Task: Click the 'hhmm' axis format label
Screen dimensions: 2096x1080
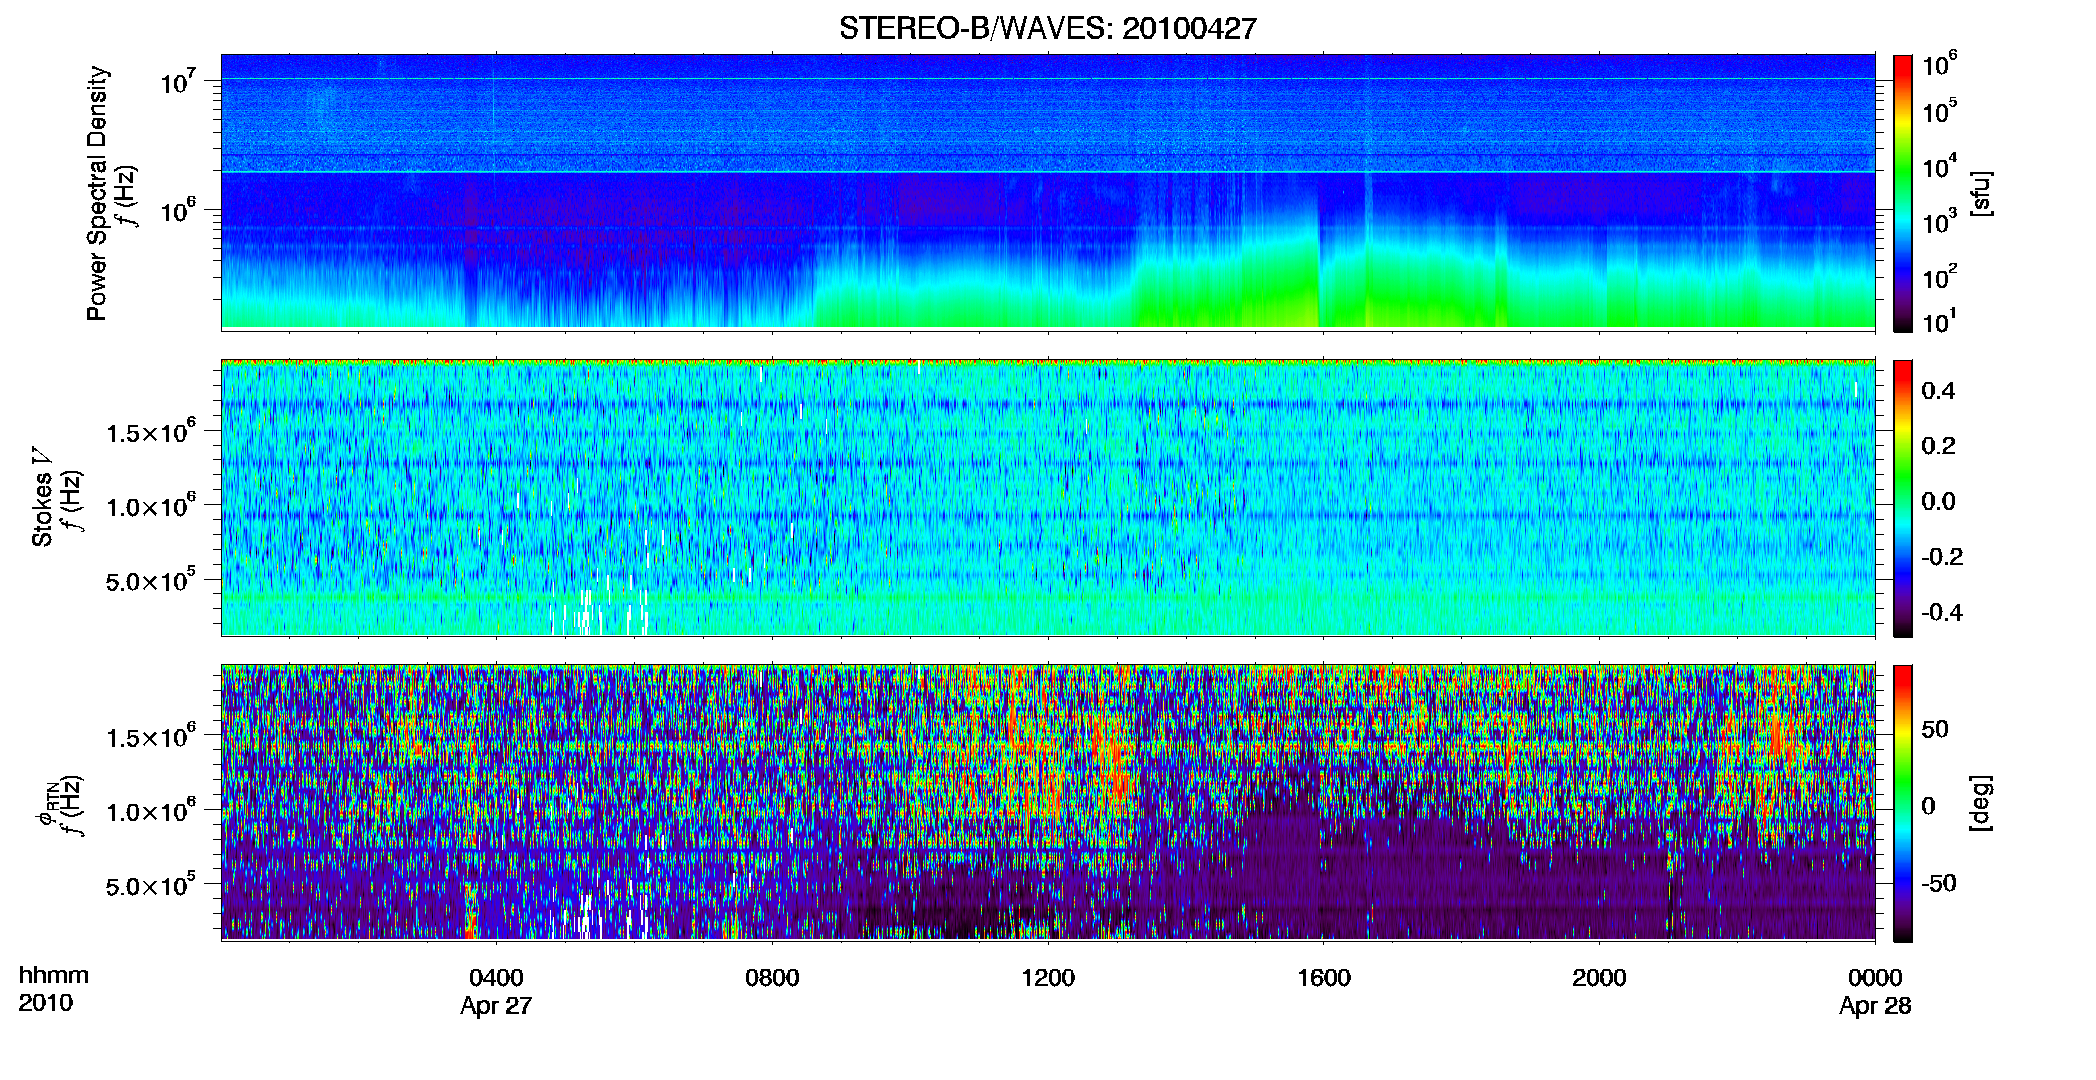Action: (54, 976)
